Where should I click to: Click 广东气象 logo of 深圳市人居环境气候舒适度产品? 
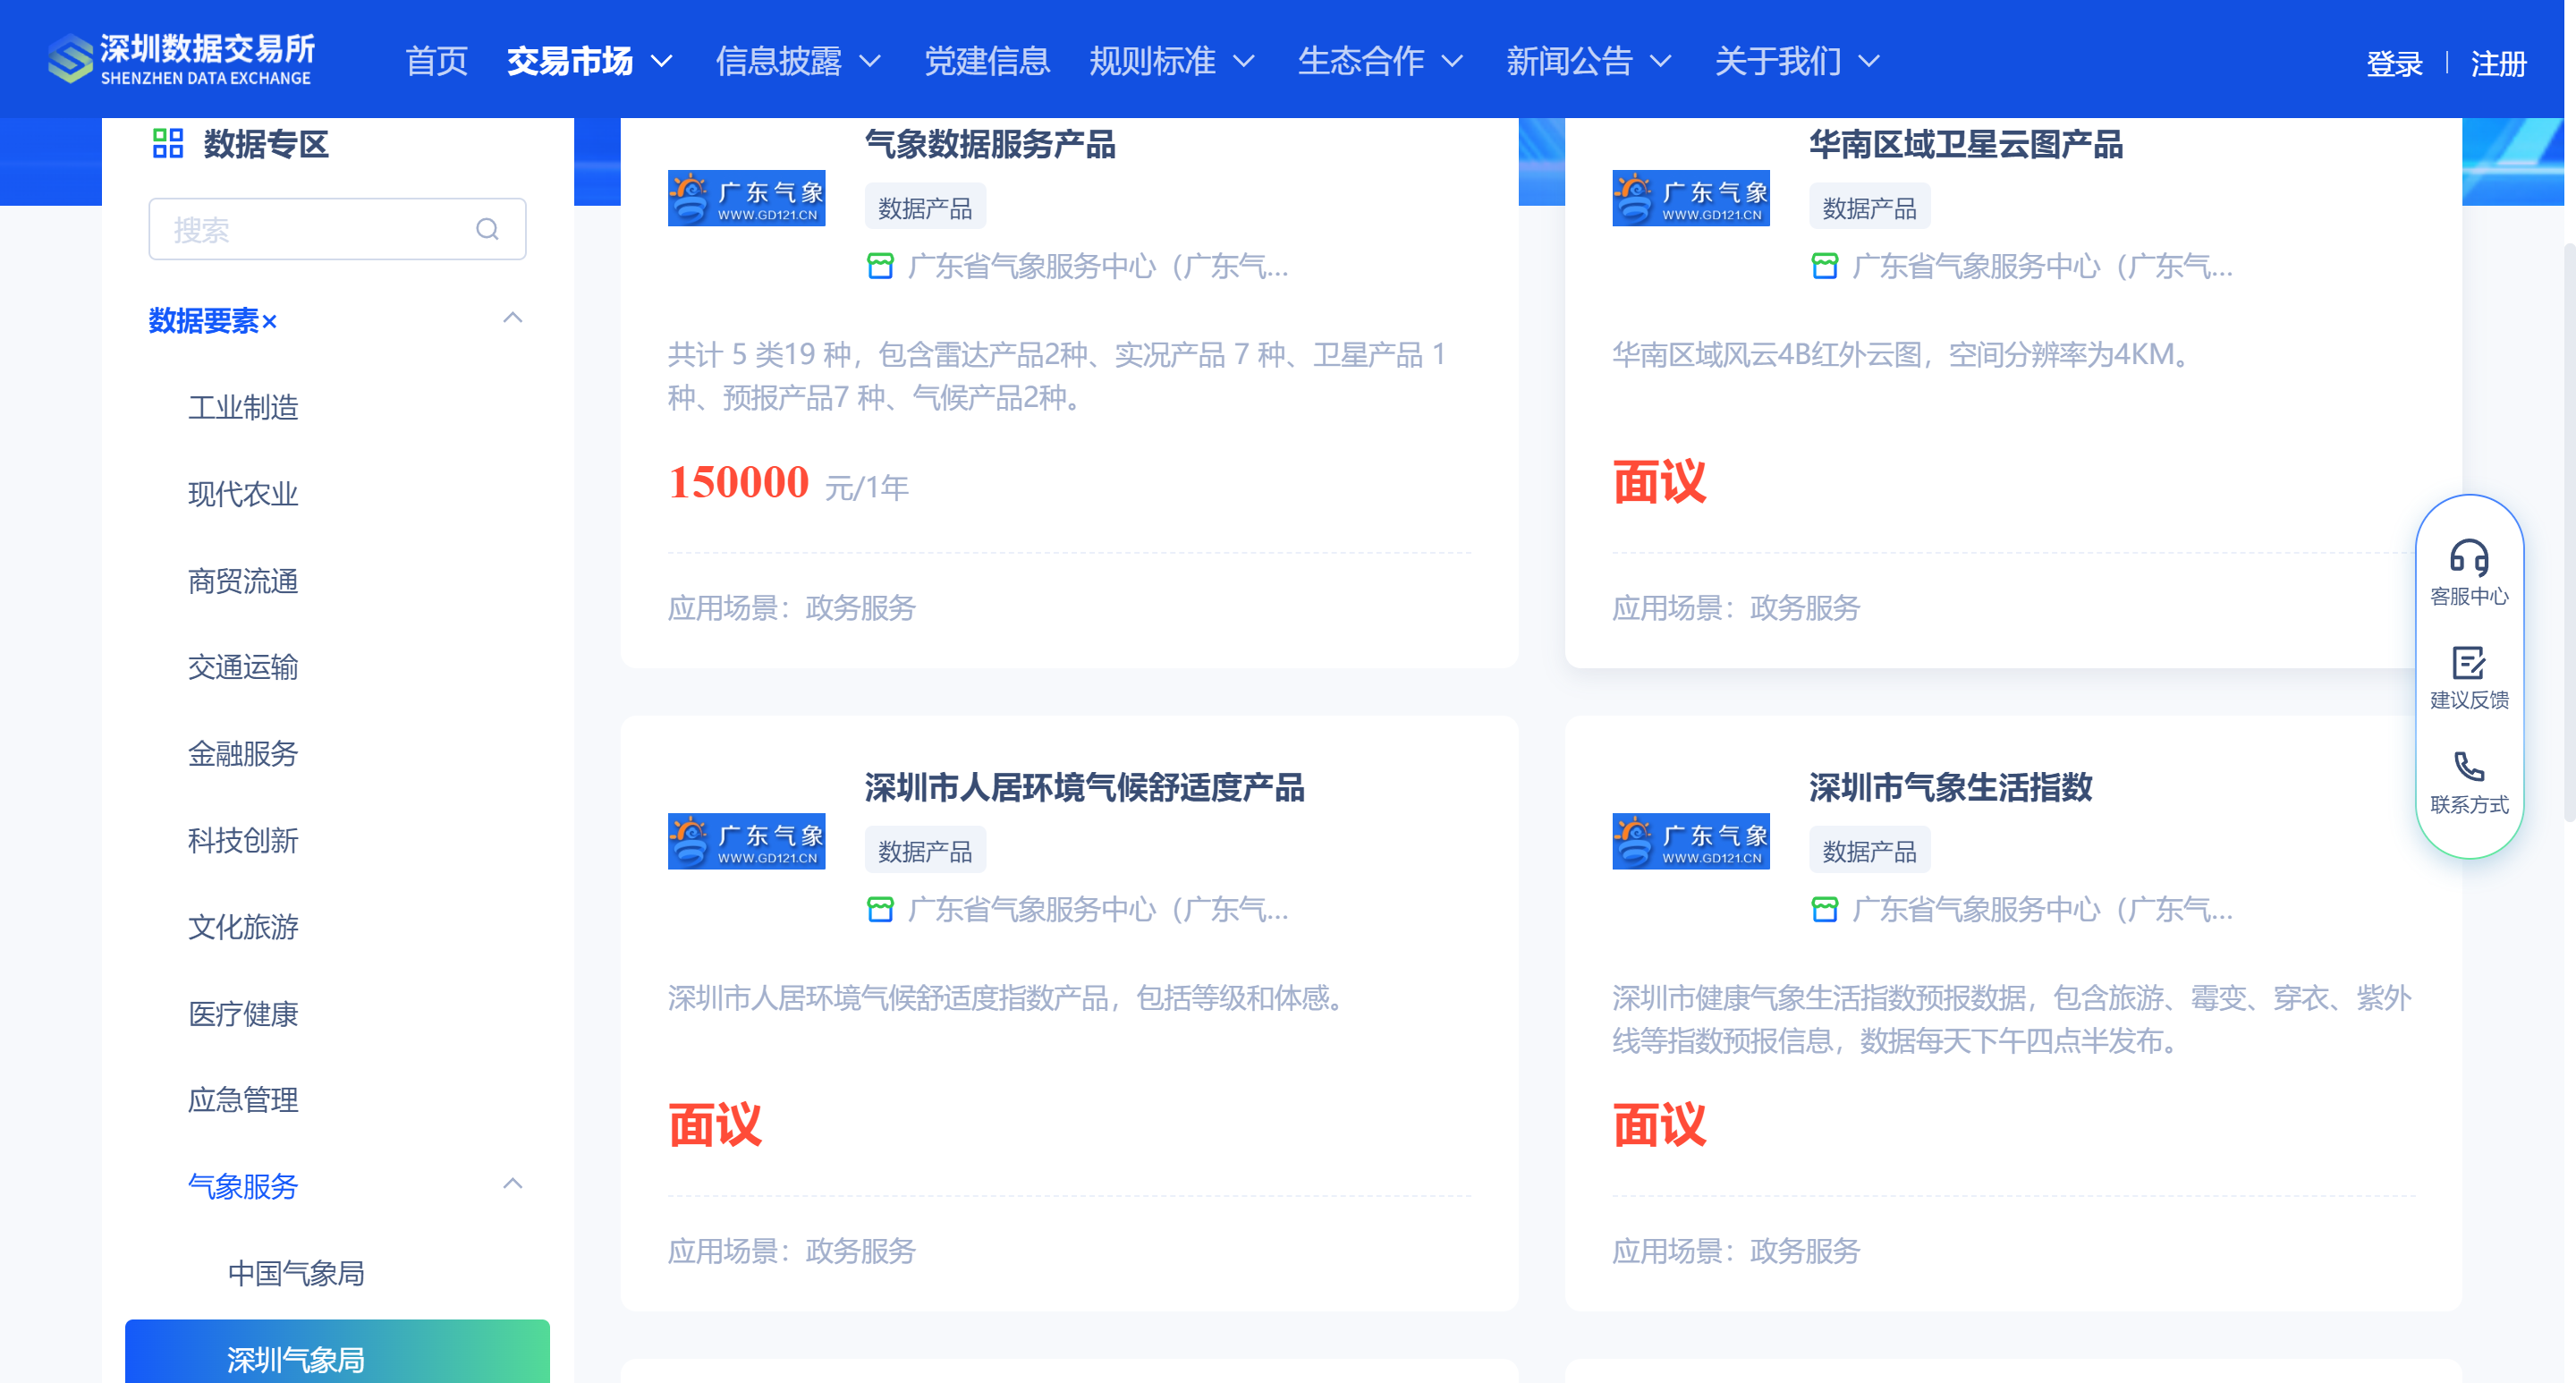point(746,841)
